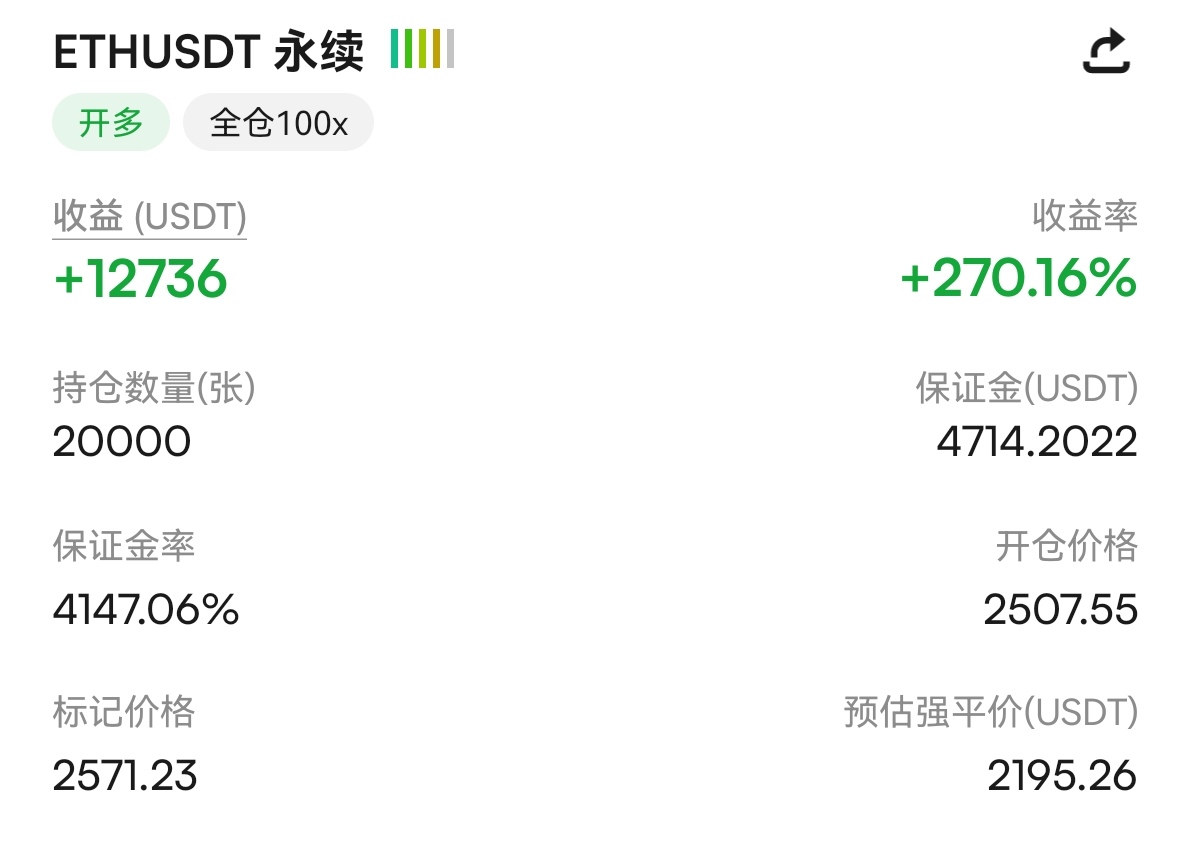Tap the 收益率 label
Viewport: 1188px width, 856px height.
[1084, 216]
